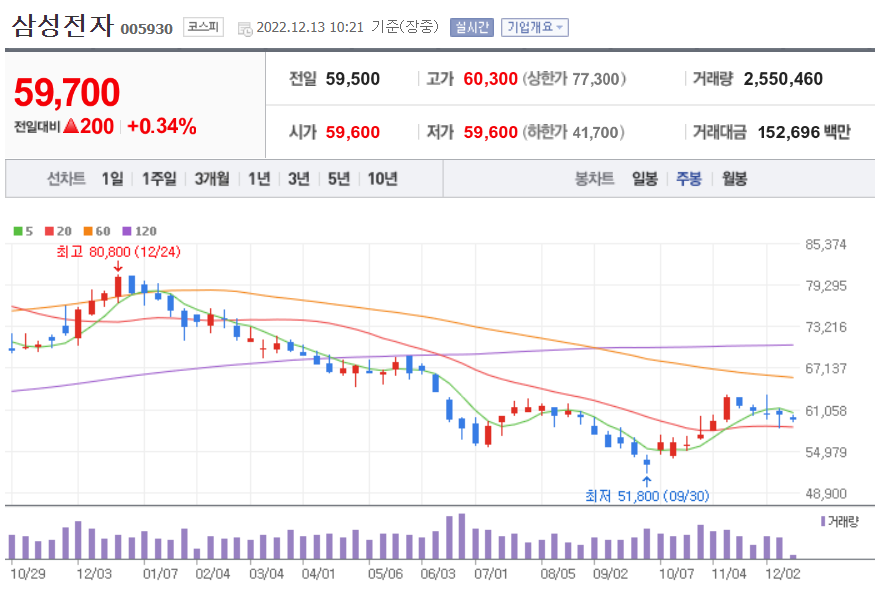Click the 12/03 date axis label
This screenshot has width=880, height=589.
tap(94, 574)
